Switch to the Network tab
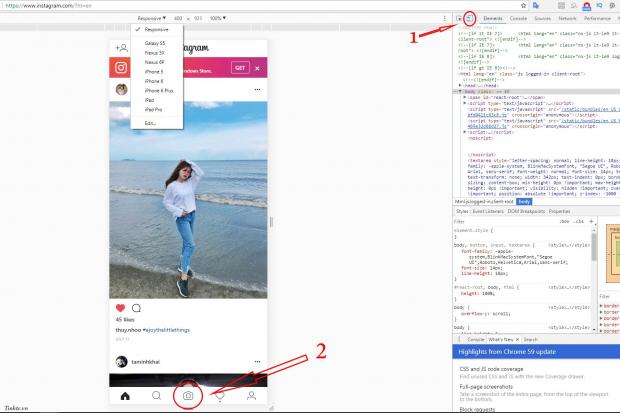Image resolution: width=620 pixels, height=413 pixels. (x=567, y=18)
